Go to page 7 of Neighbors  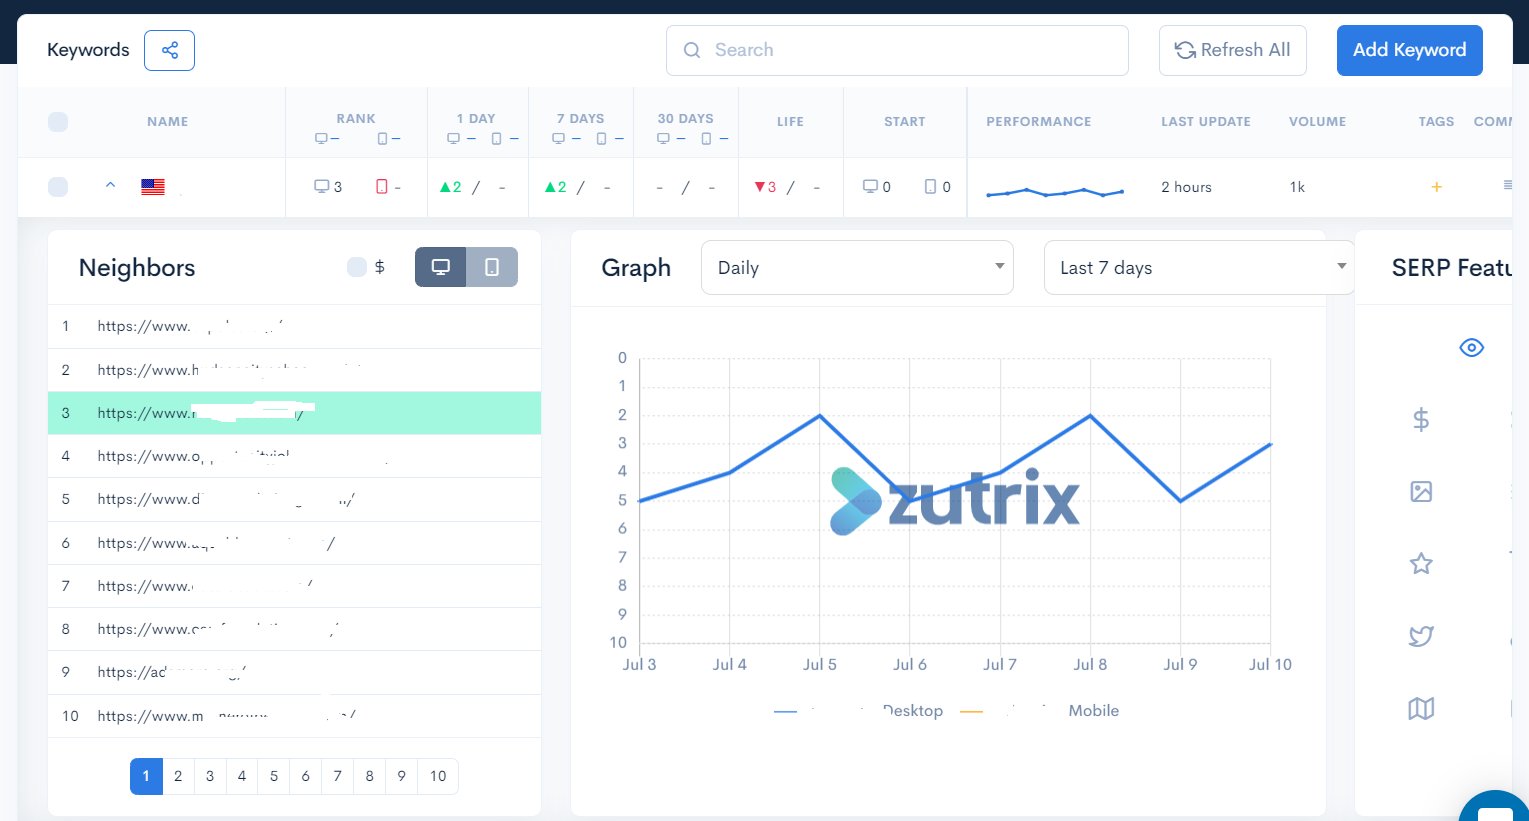tap(338, 776)
